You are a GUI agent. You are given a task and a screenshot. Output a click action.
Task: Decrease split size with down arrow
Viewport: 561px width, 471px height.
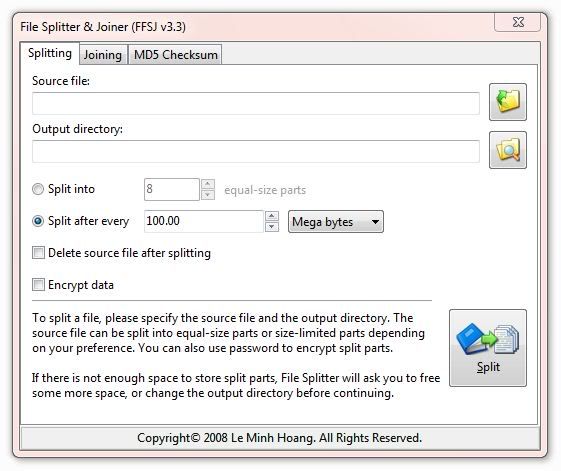(x=272, y=227)
